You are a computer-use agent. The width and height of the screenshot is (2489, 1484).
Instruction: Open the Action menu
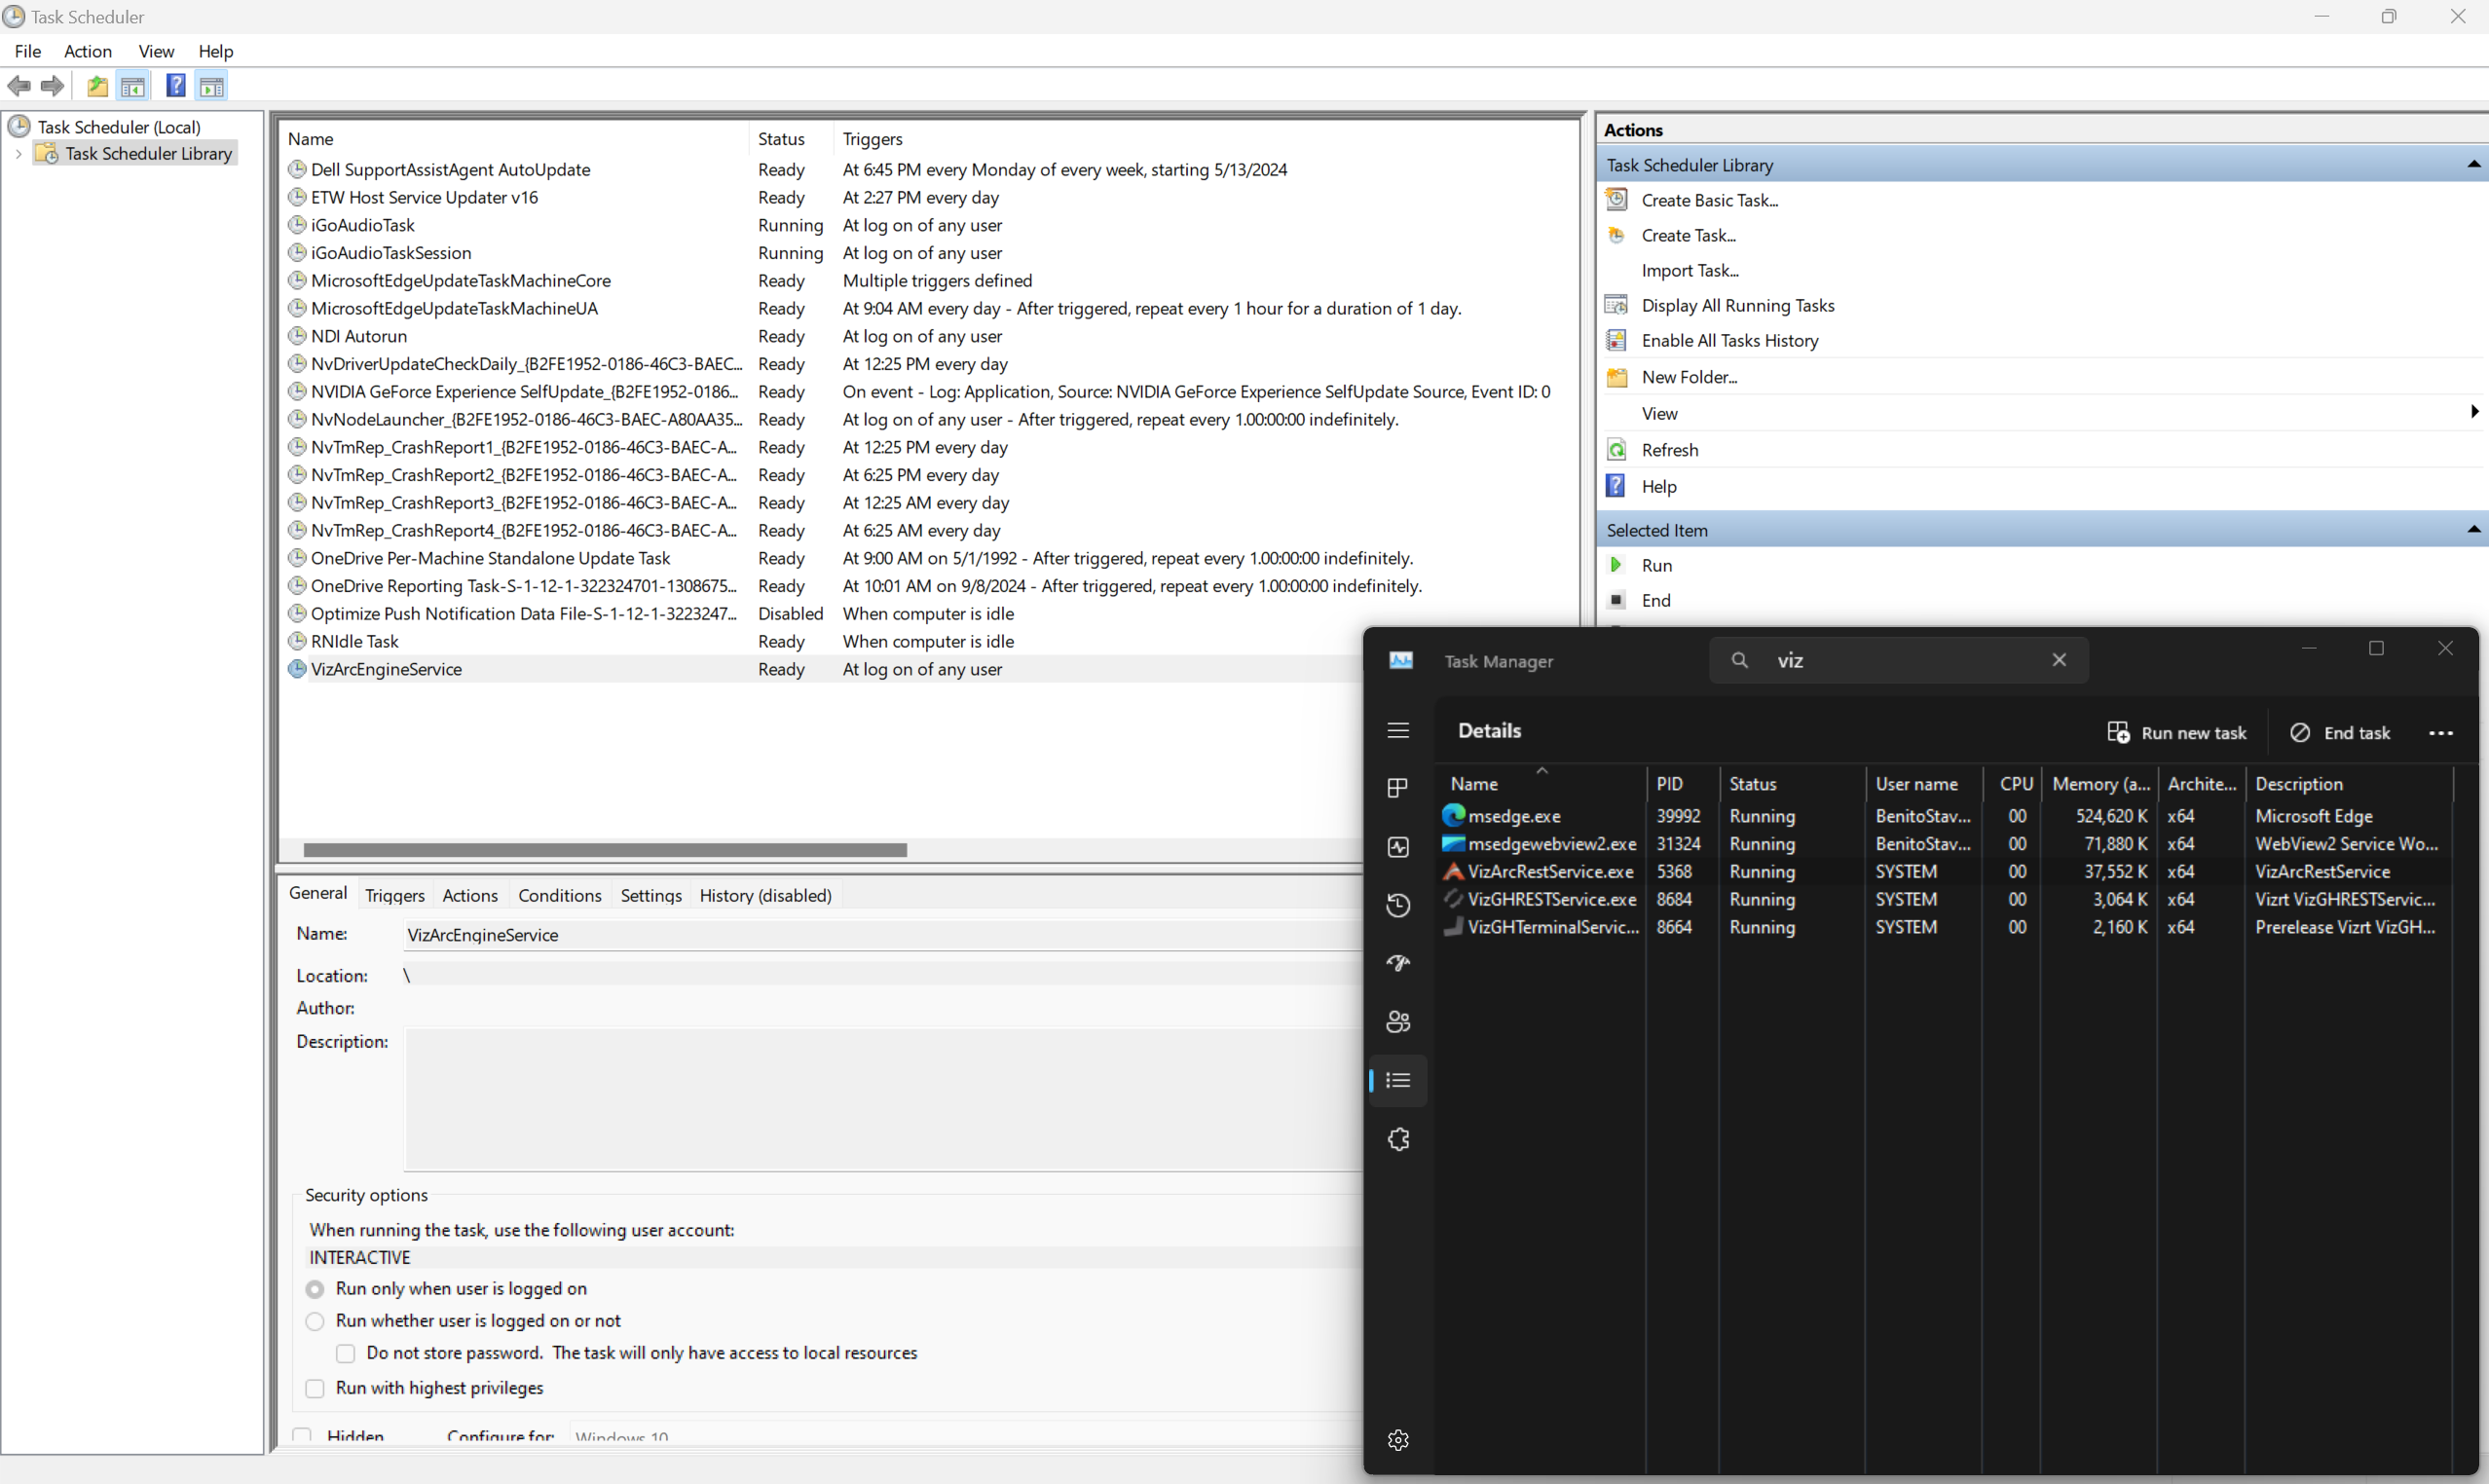[x=88, y=51]
